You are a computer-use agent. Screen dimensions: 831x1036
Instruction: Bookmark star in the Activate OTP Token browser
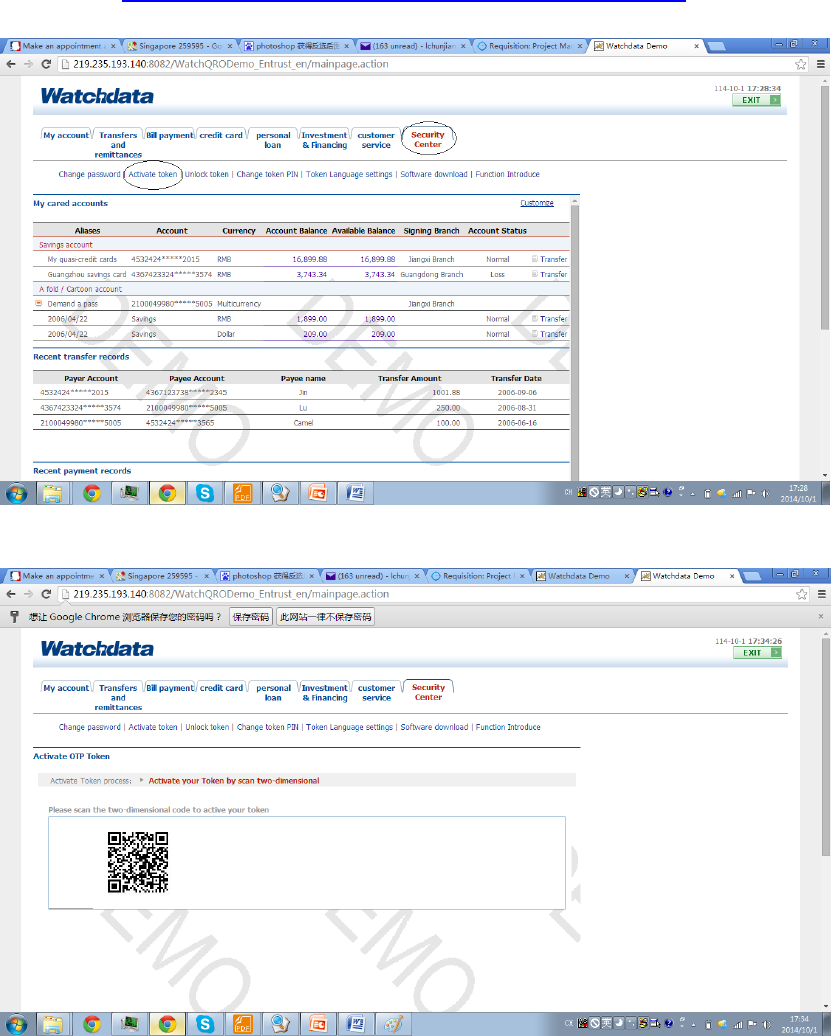[x=801, y=594]
